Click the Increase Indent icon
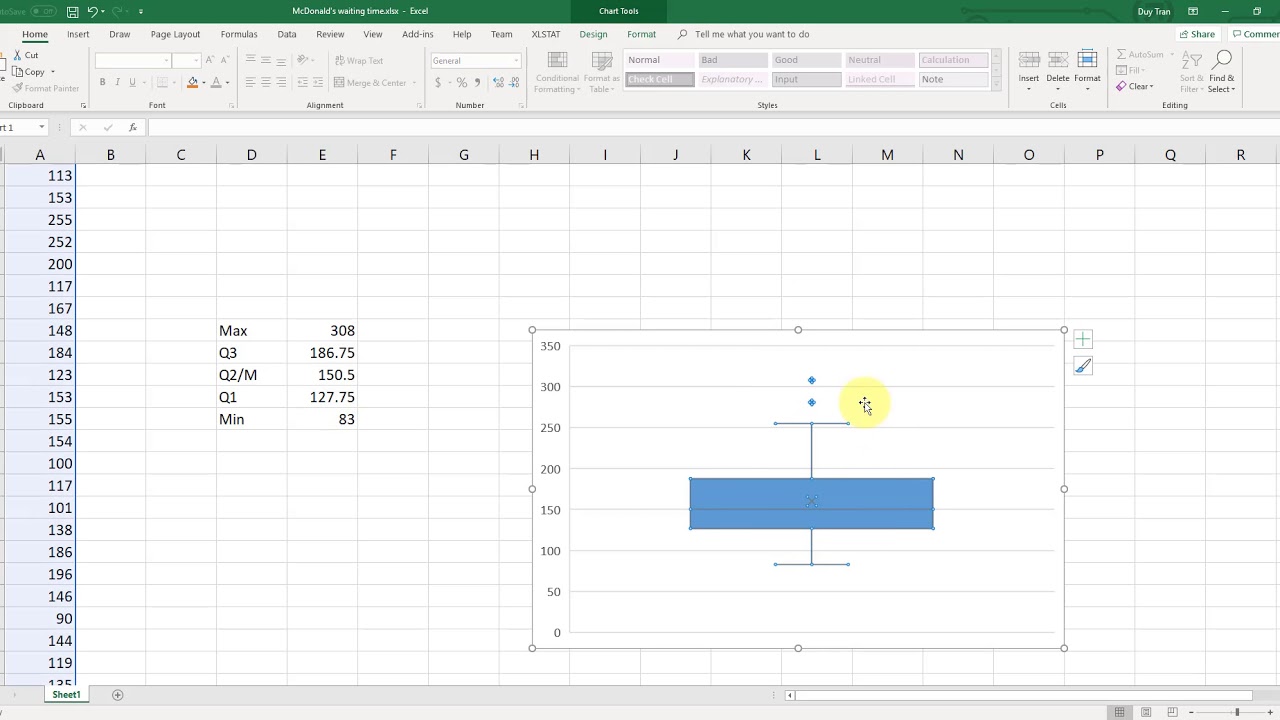 click(318, 82)
